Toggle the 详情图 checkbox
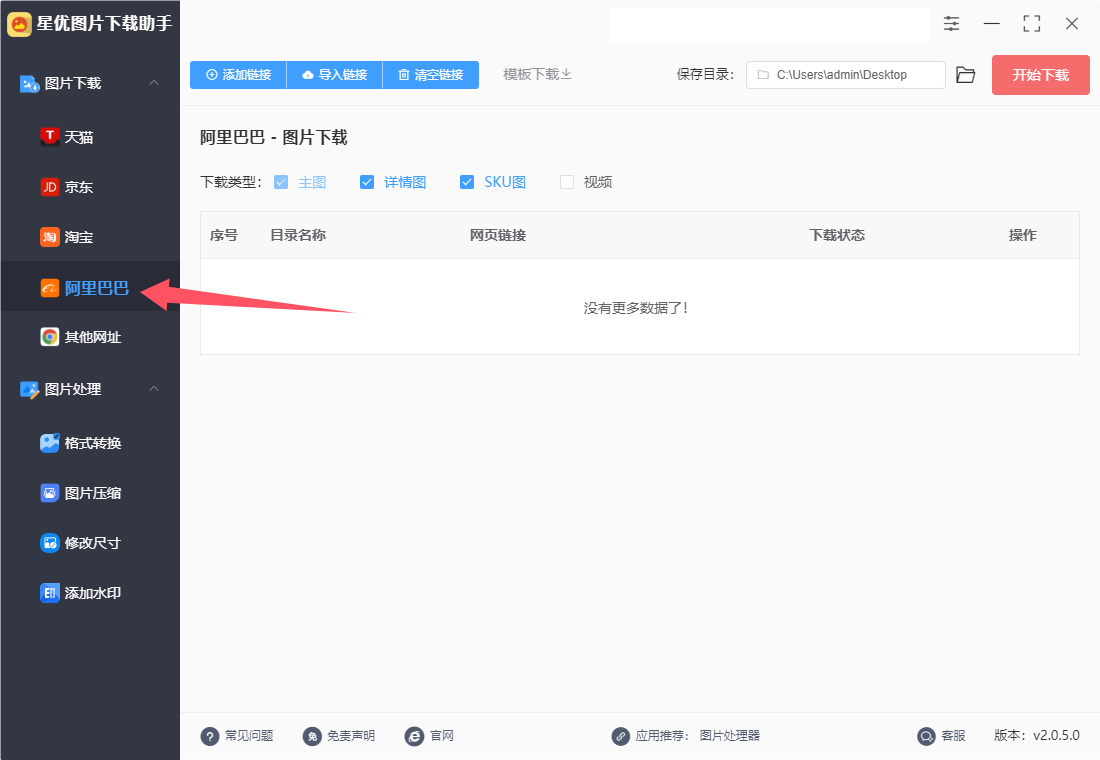Image resolution: width=1100 pixels, height=760 pixels. coord(367,182)
